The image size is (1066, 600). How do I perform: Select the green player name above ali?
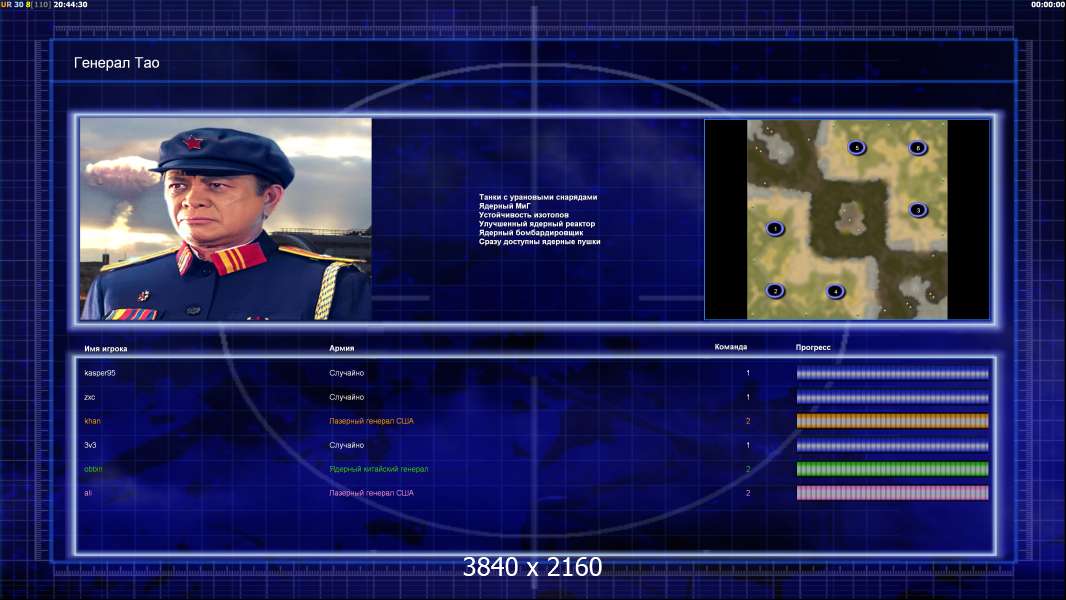(93, 469)
